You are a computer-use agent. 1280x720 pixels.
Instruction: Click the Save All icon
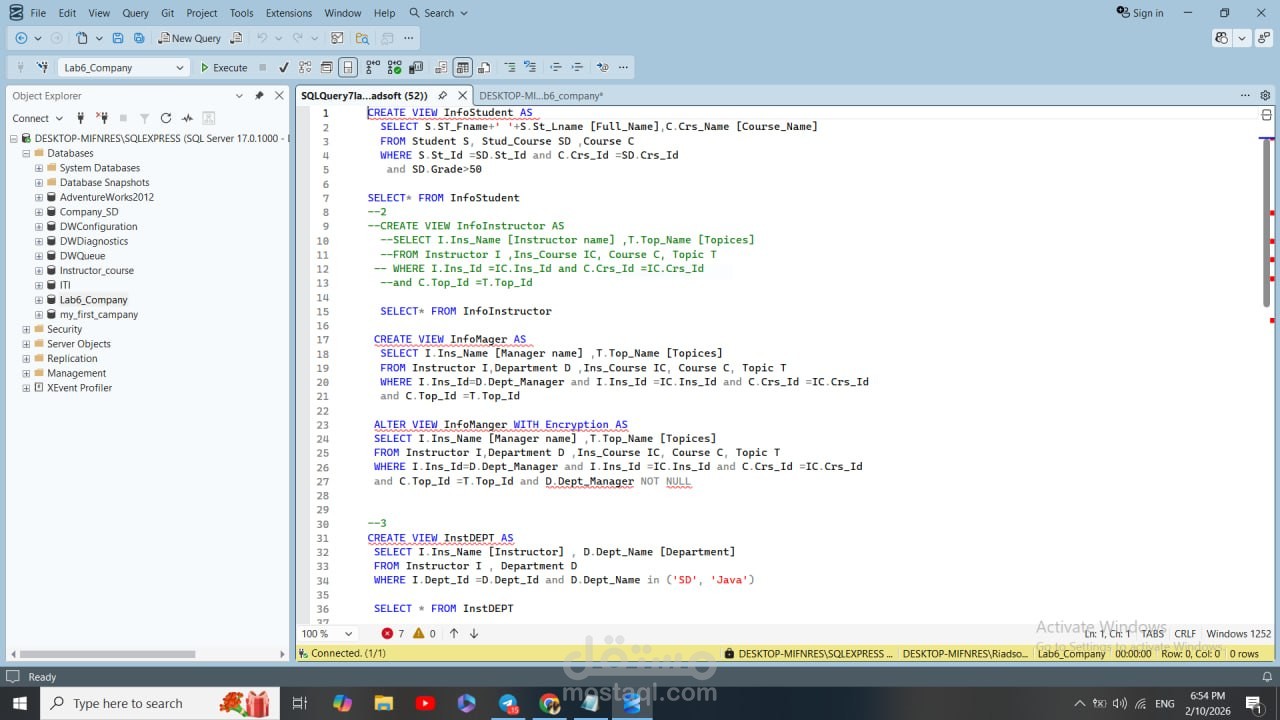tap(139, 38)
